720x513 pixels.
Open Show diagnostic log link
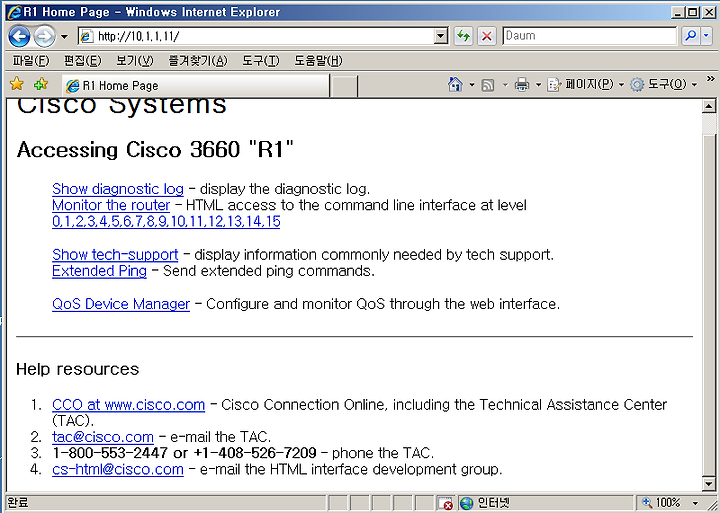click(118, 189)
